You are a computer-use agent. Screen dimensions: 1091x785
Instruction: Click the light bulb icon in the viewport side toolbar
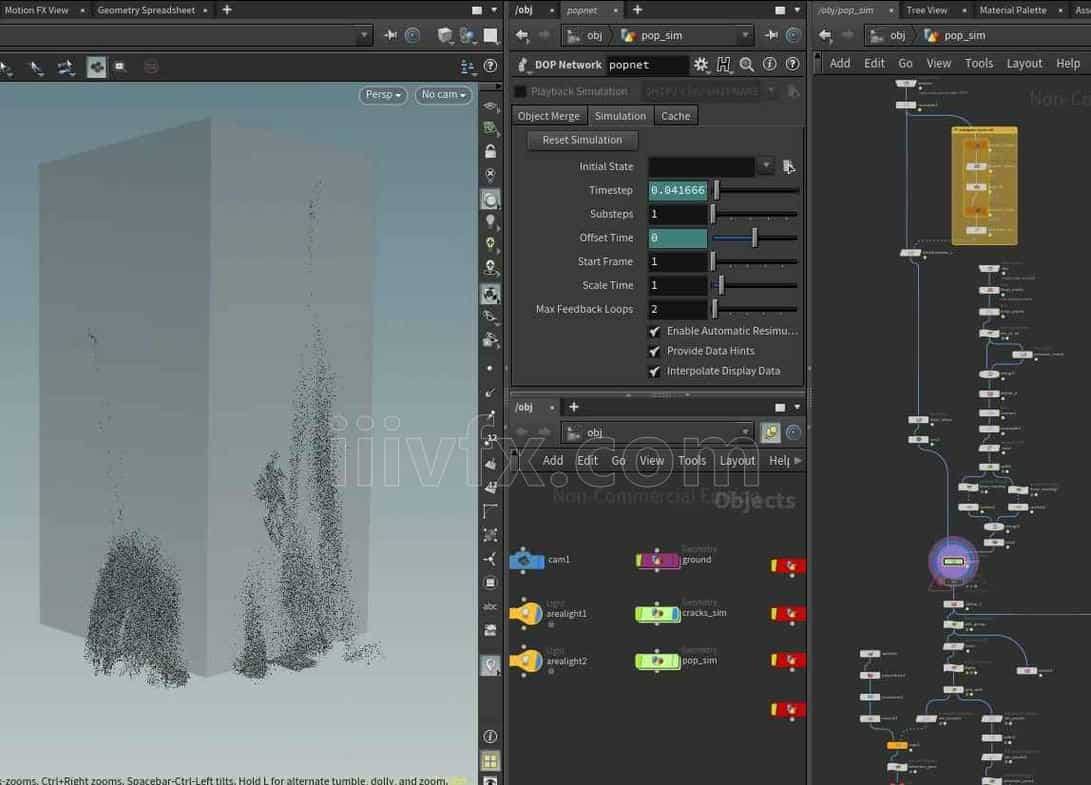[x=491, y=222]
